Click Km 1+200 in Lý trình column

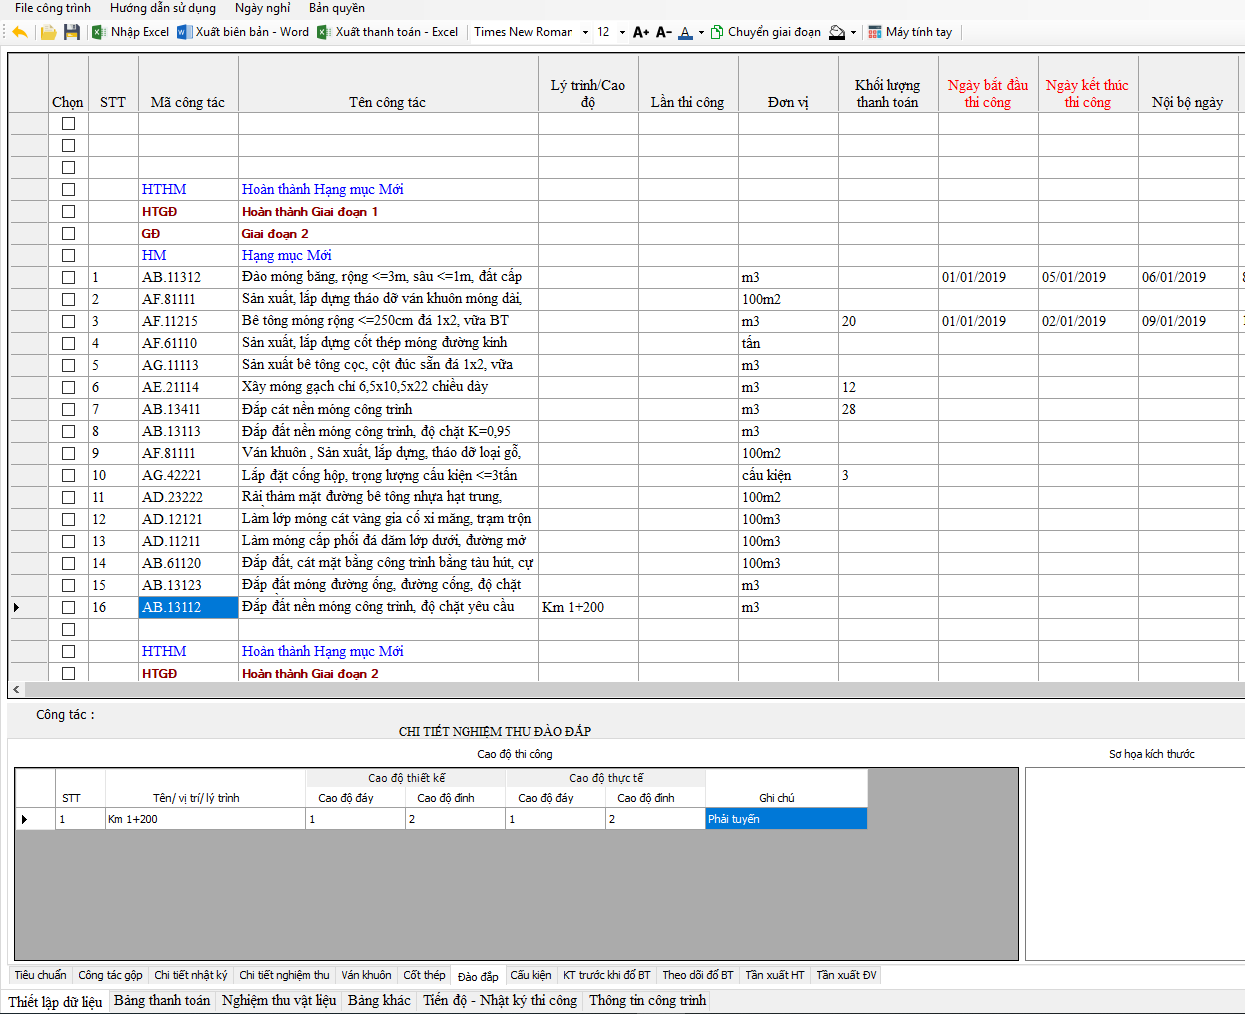point(588,607)
